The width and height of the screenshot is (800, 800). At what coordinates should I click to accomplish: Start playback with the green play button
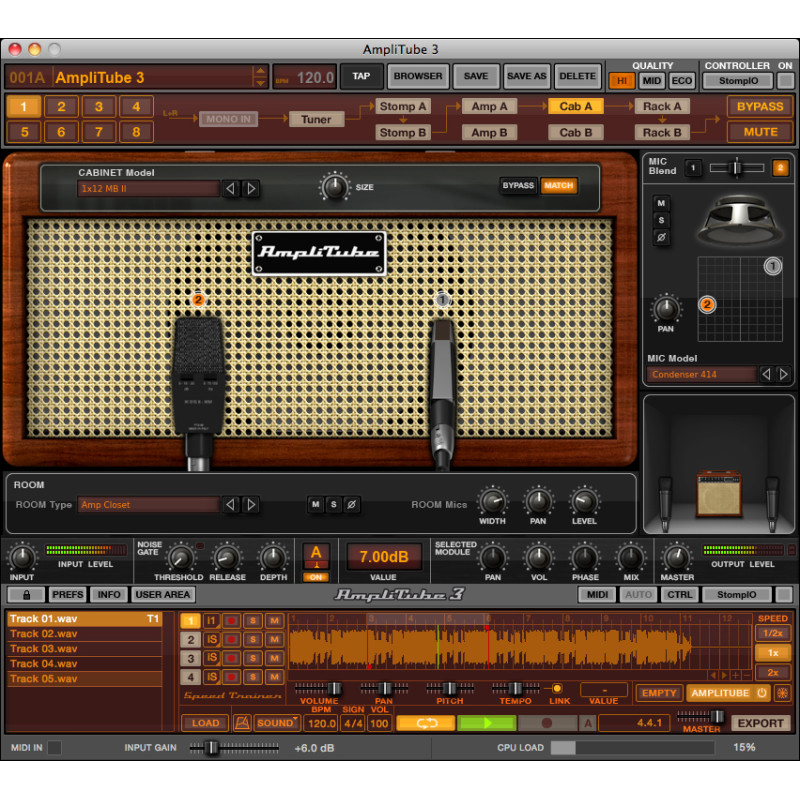[487, 723]
